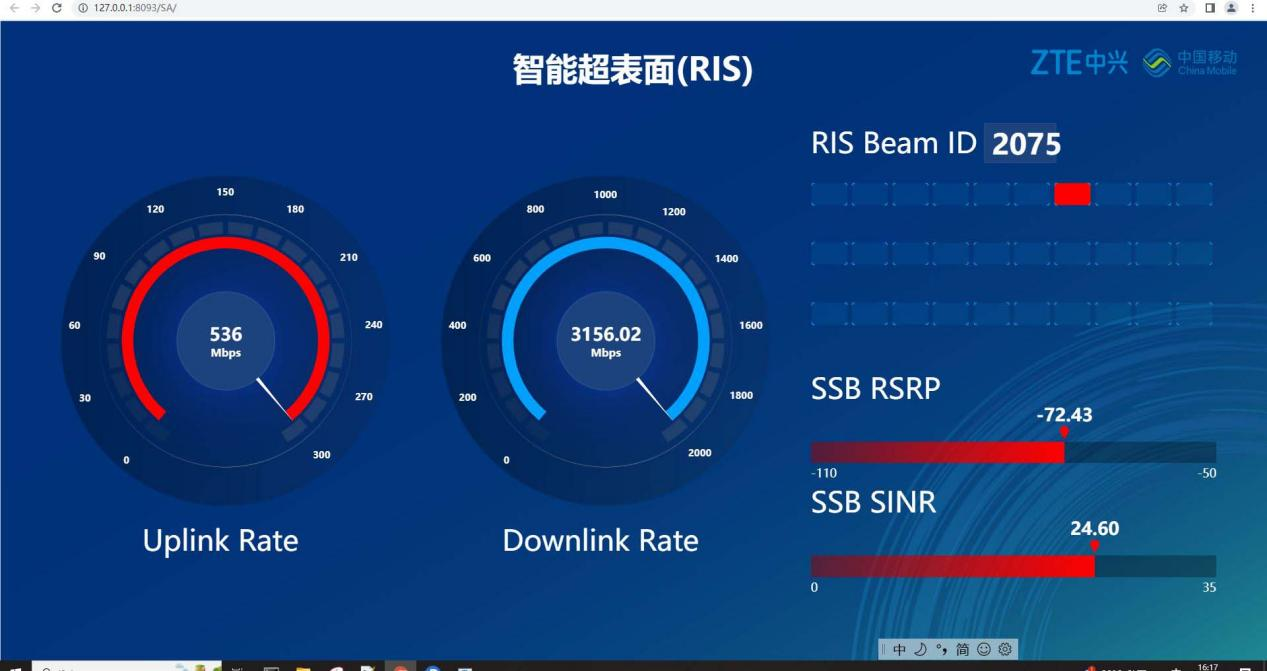Click the downlink gauge tick label 1400
The height and width of the screenshot is (671, 1267).
click(726, 259)
